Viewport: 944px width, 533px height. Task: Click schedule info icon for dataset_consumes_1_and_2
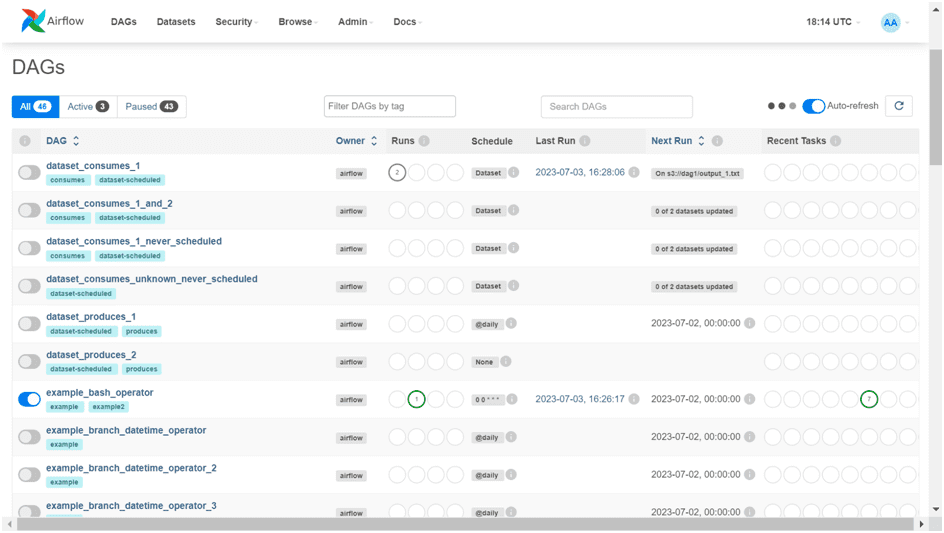pos(514,210)
